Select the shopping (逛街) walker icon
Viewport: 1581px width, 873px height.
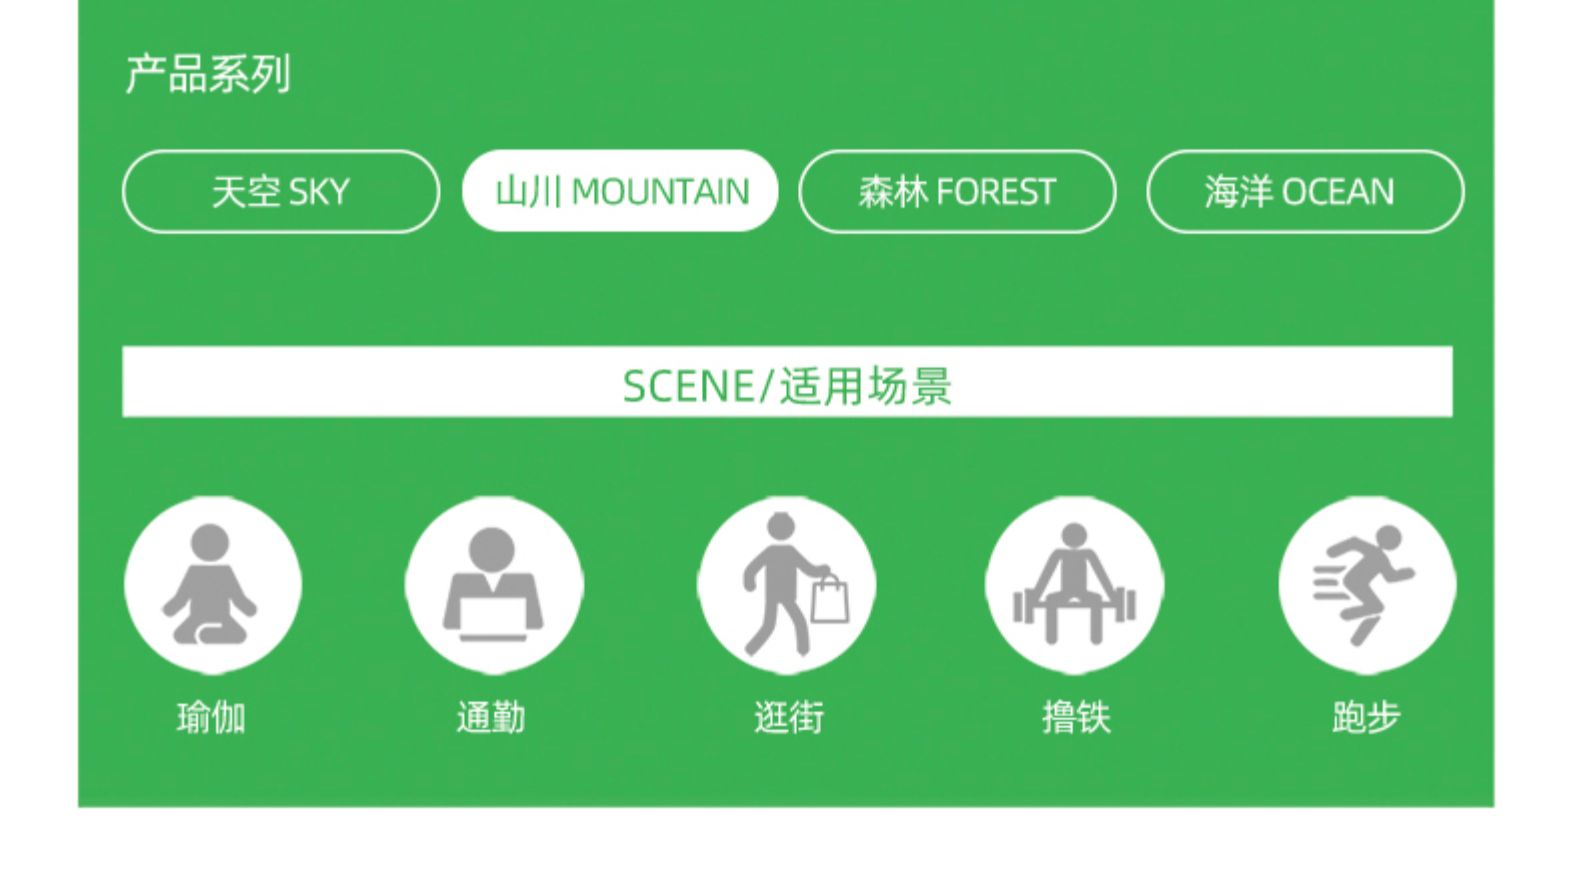coord(787,585)
